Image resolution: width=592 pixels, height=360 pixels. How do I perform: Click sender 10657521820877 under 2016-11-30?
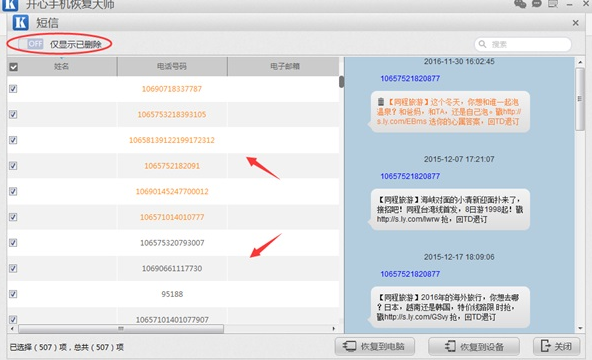410,78
